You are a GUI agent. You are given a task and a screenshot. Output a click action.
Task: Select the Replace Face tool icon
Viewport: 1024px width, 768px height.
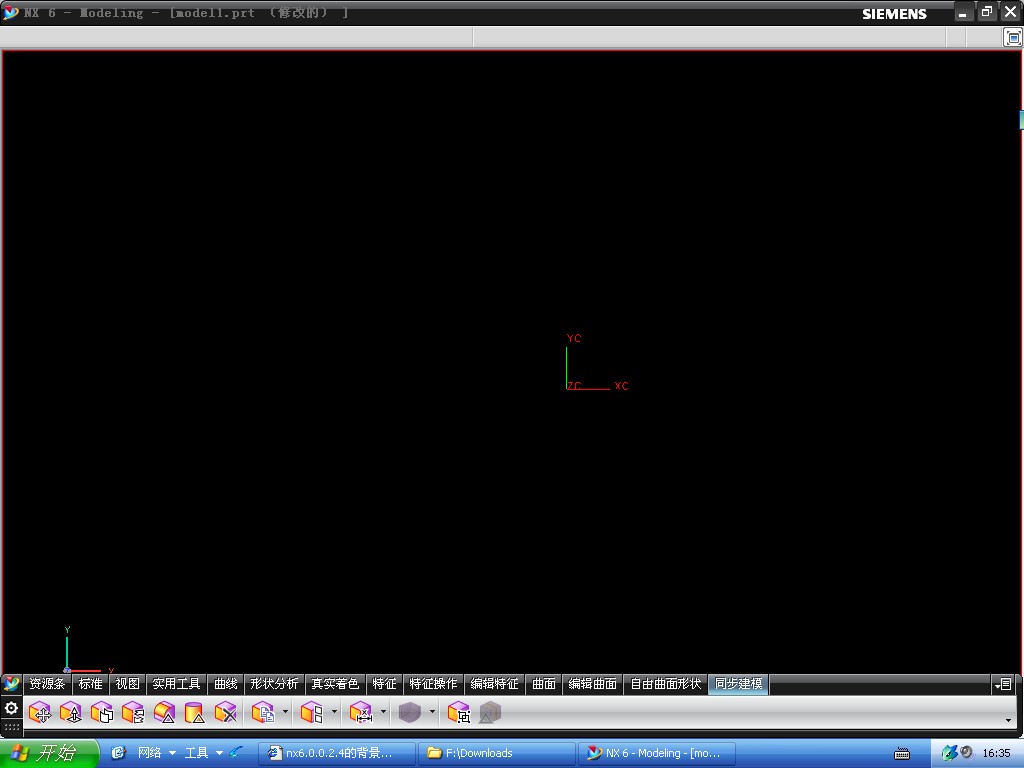pos(133,712)
